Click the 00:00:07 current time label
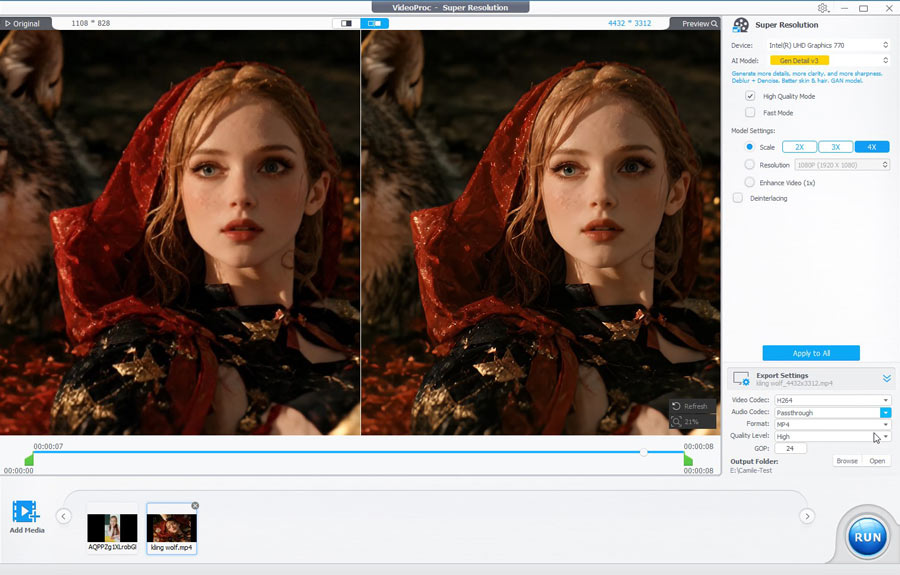The image size is (900, 575). 48,446
